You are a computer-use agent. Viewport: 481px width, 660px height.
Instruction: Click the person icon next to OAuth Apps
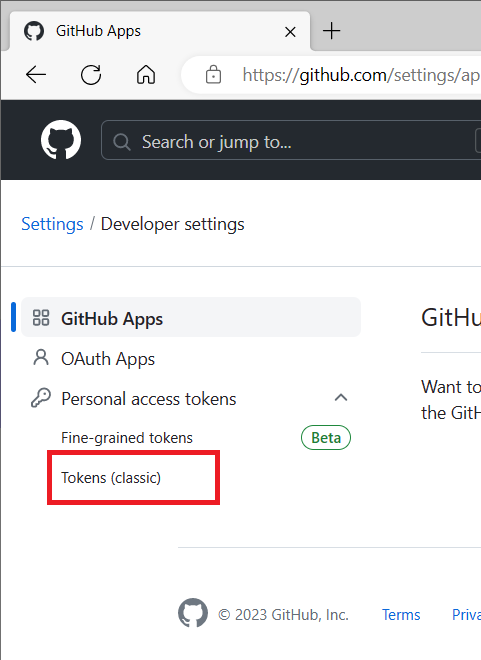(x=41, y=358)
